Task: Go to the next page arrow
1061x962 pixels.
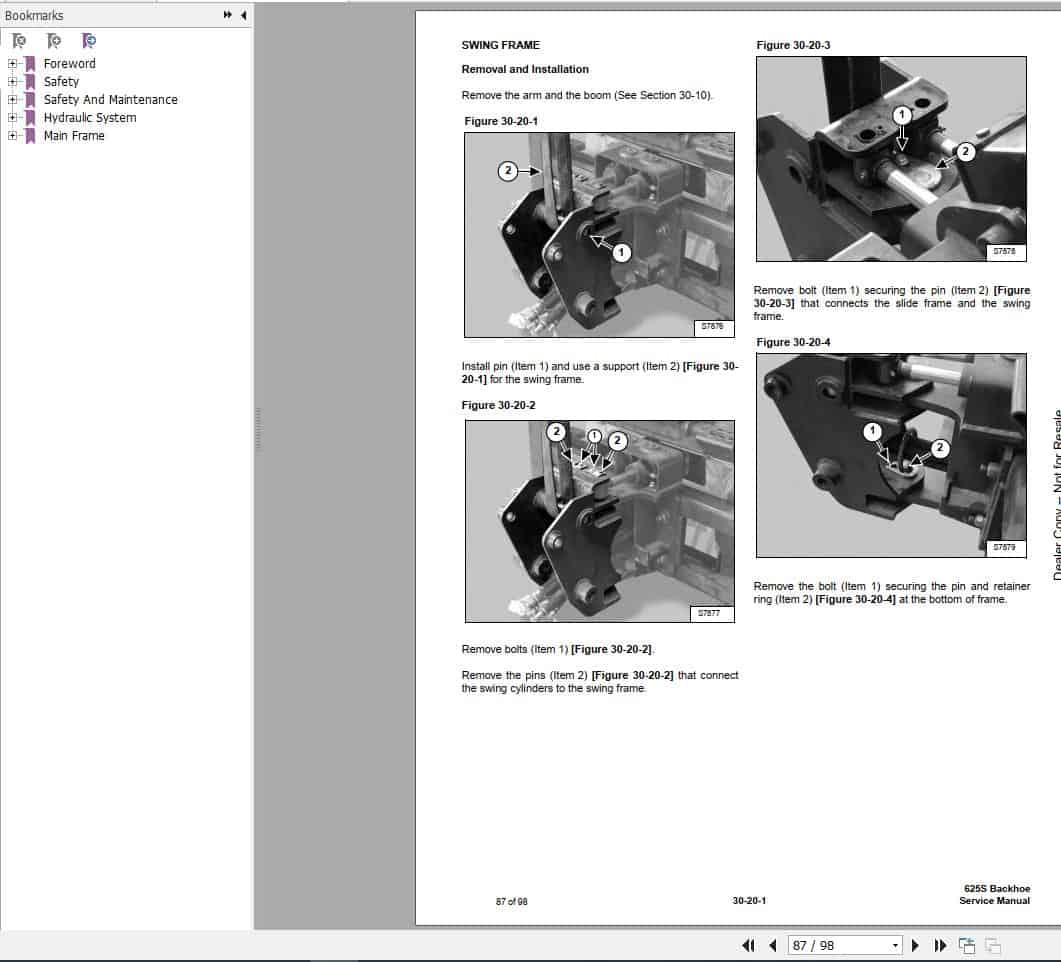Action: (x=915, y=946)
